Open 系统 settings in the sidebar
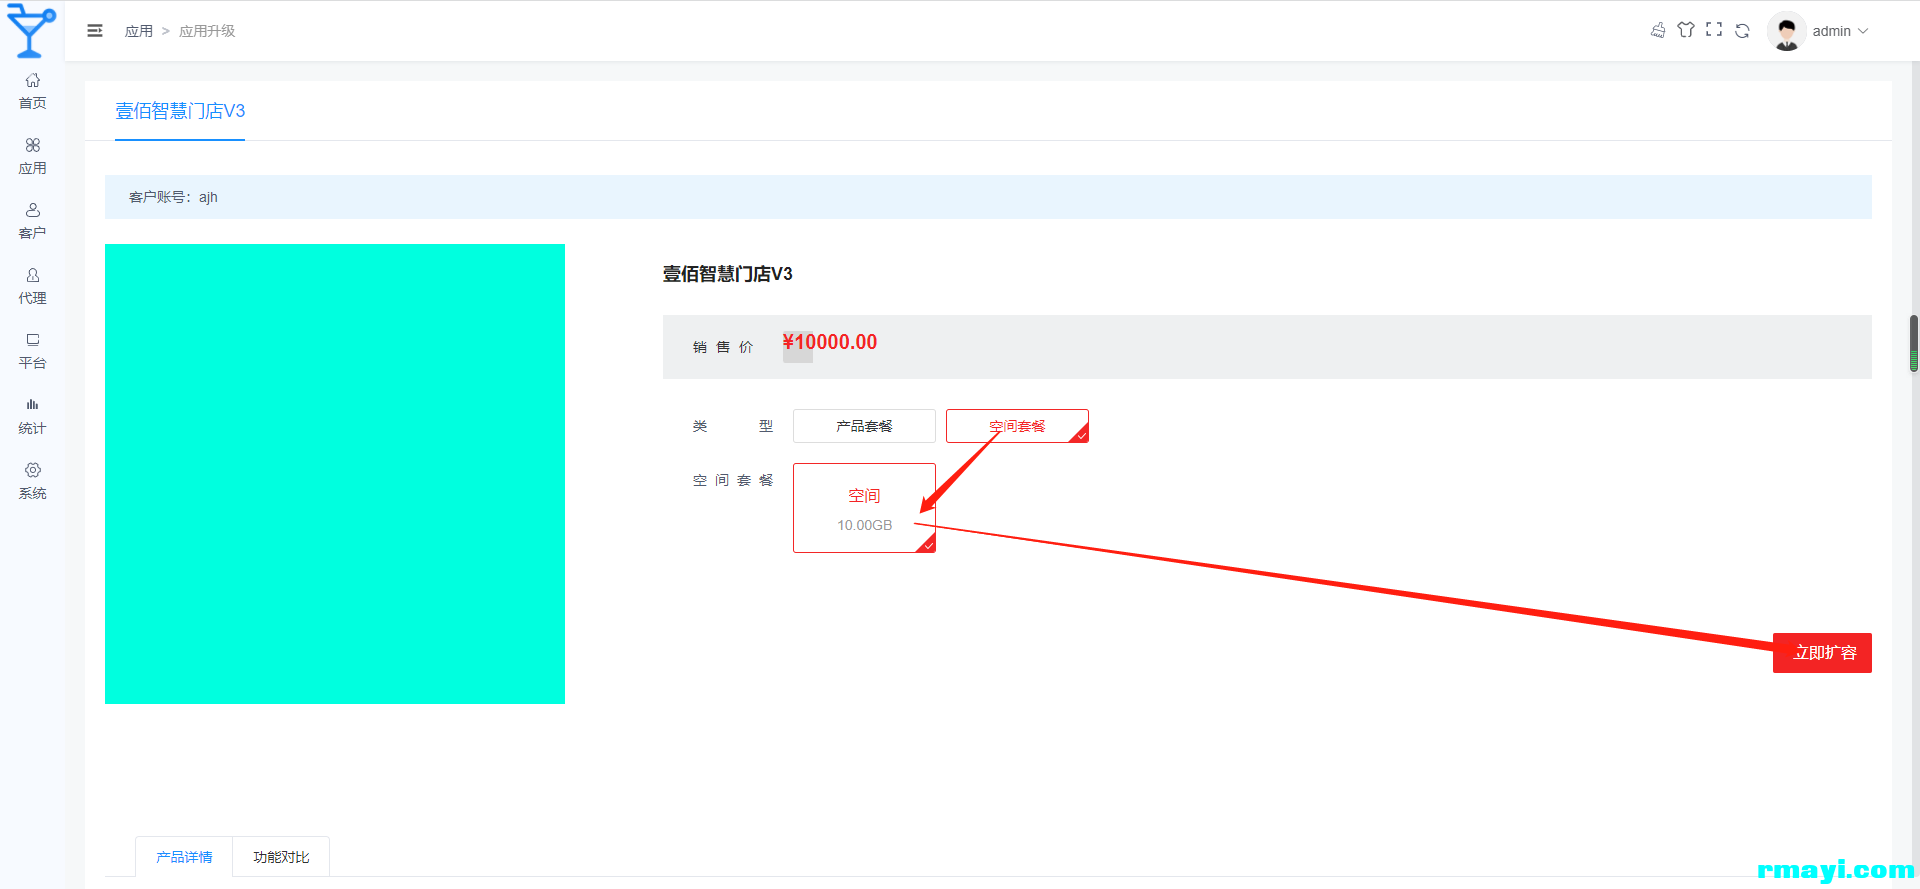Image resolution: width=1920 pixels, height=889 pixels. pos(32,481)
